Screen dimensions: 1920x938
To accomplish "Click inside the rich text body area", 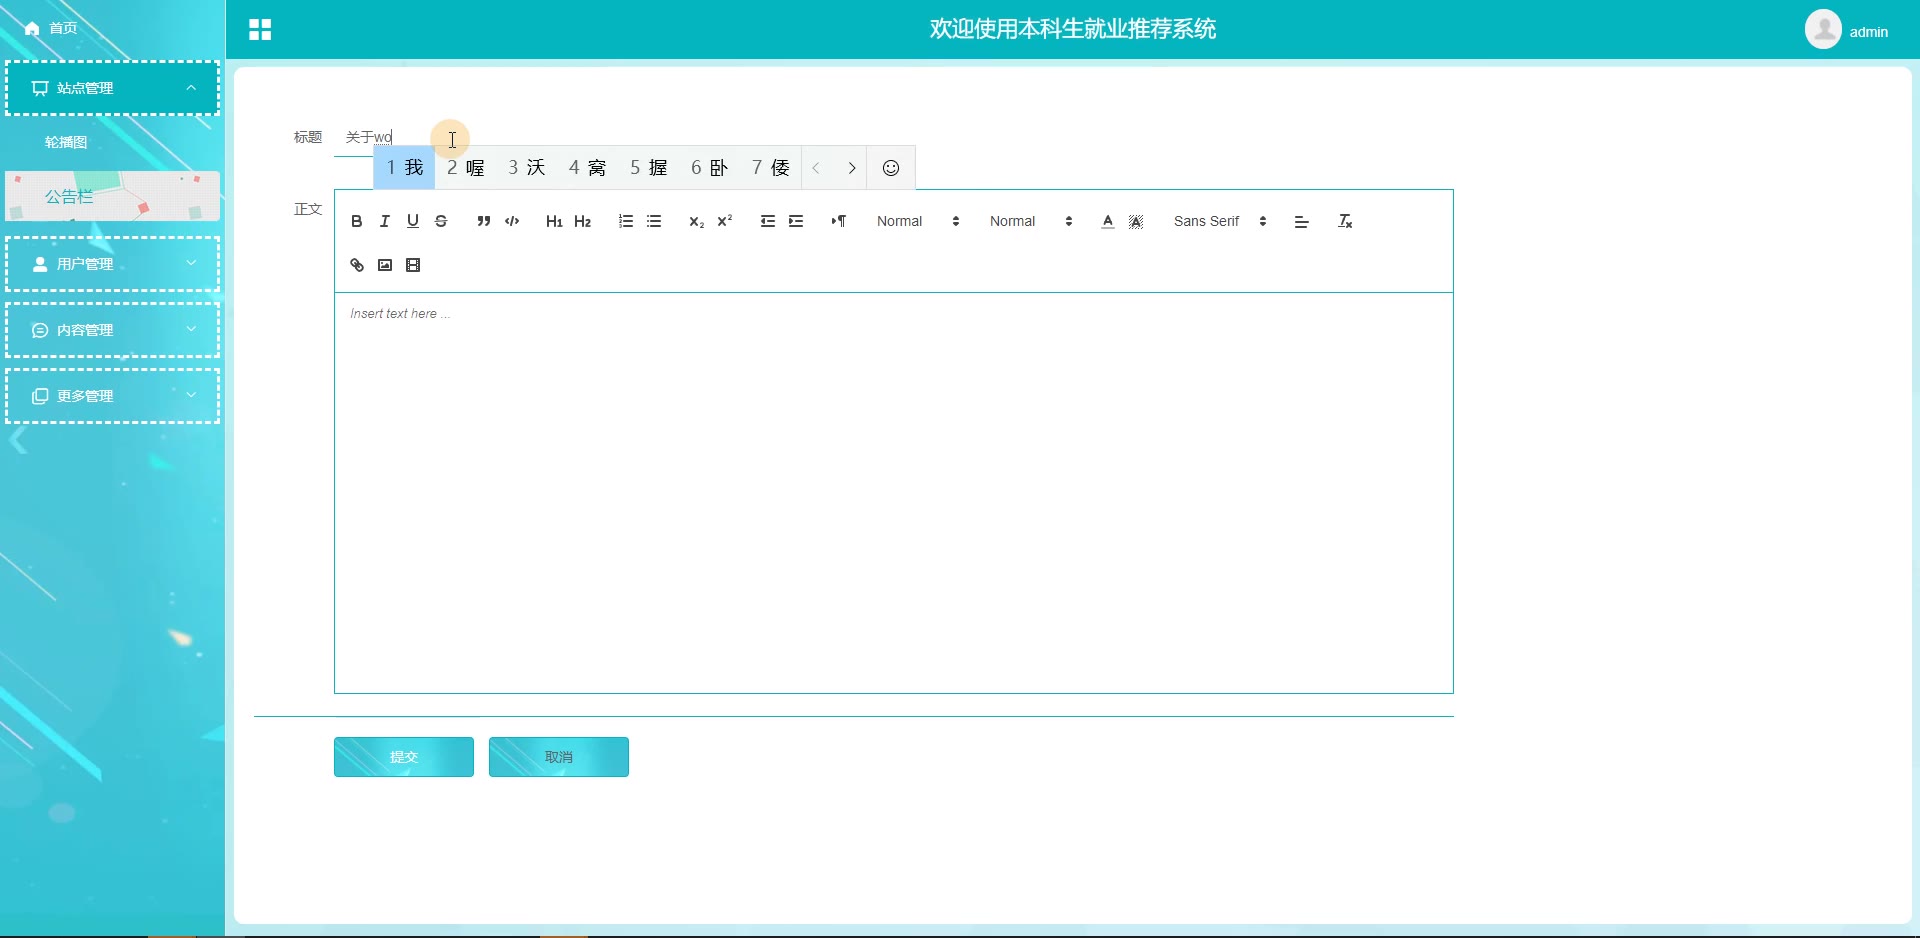I will 893,490.
